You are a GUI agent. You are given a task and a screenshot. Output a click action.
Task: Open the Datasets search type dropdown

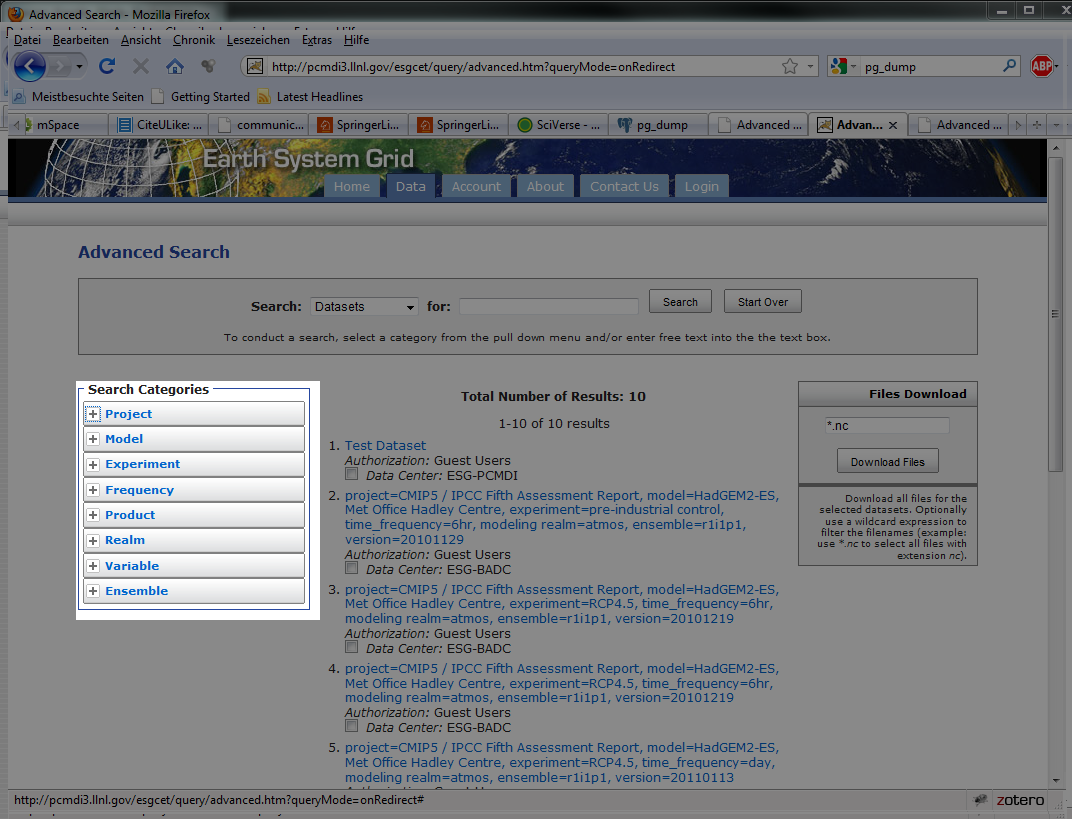(363, 306)
